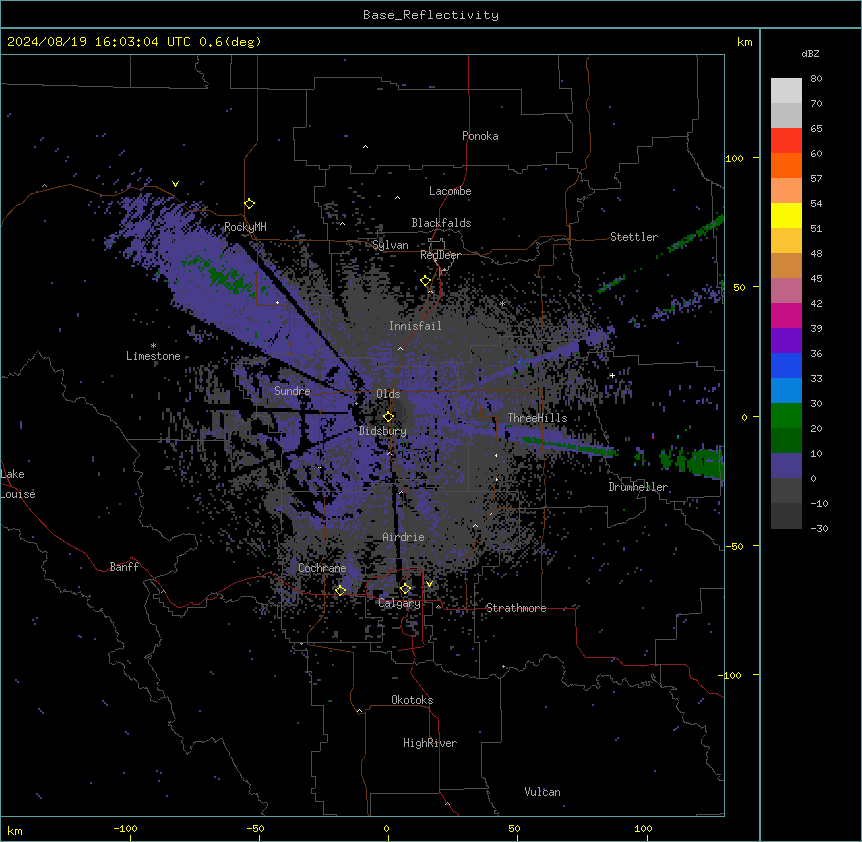Select the Innisfail label

pyautogui.click(x=415, y=326)
